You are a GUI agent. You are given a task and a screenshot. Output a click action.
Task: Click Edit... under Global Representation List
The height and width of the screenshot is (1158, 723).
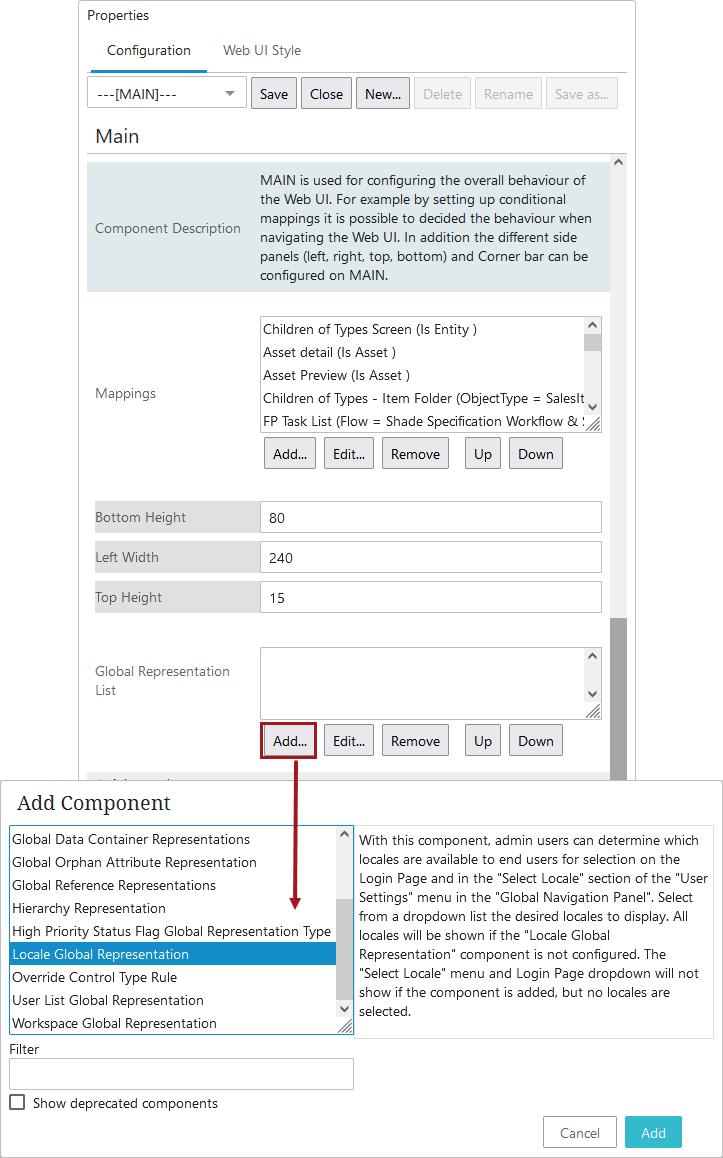pyautogui.click(x=349, y=741)
